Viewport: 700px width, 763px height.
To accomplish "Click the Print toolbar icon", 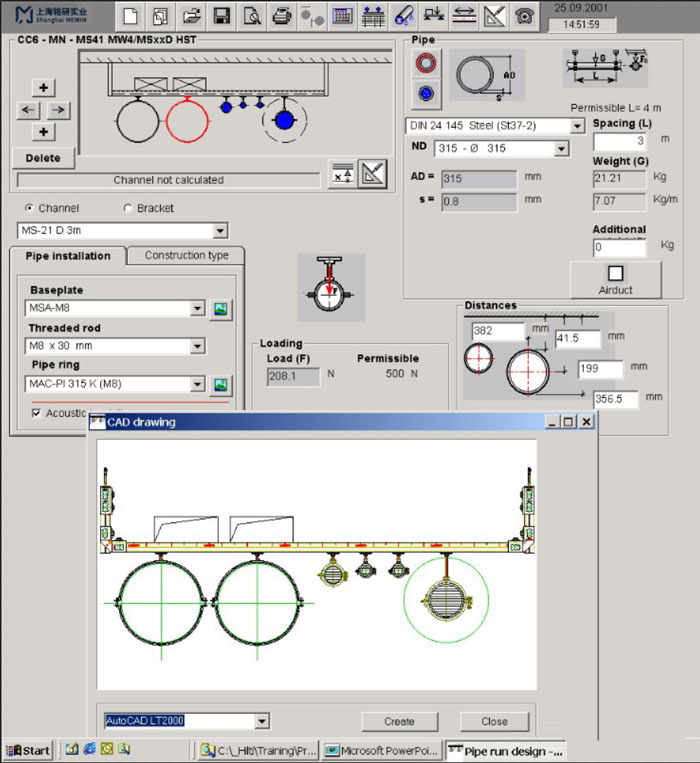I will tap(283, 16).
